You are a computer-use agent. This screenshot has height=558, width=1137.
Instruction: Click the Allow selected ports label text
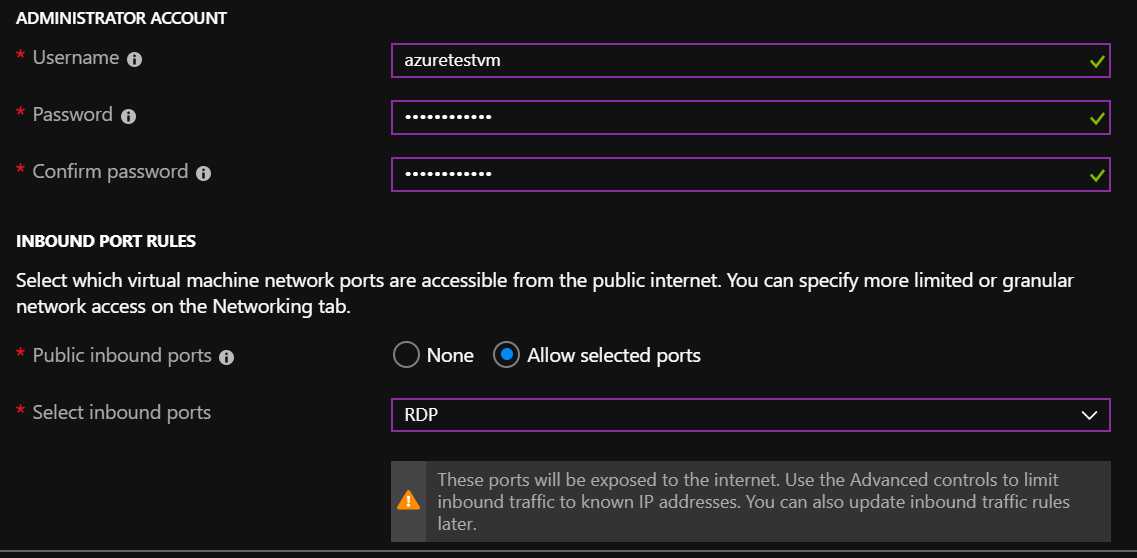(x=613, y=356)
